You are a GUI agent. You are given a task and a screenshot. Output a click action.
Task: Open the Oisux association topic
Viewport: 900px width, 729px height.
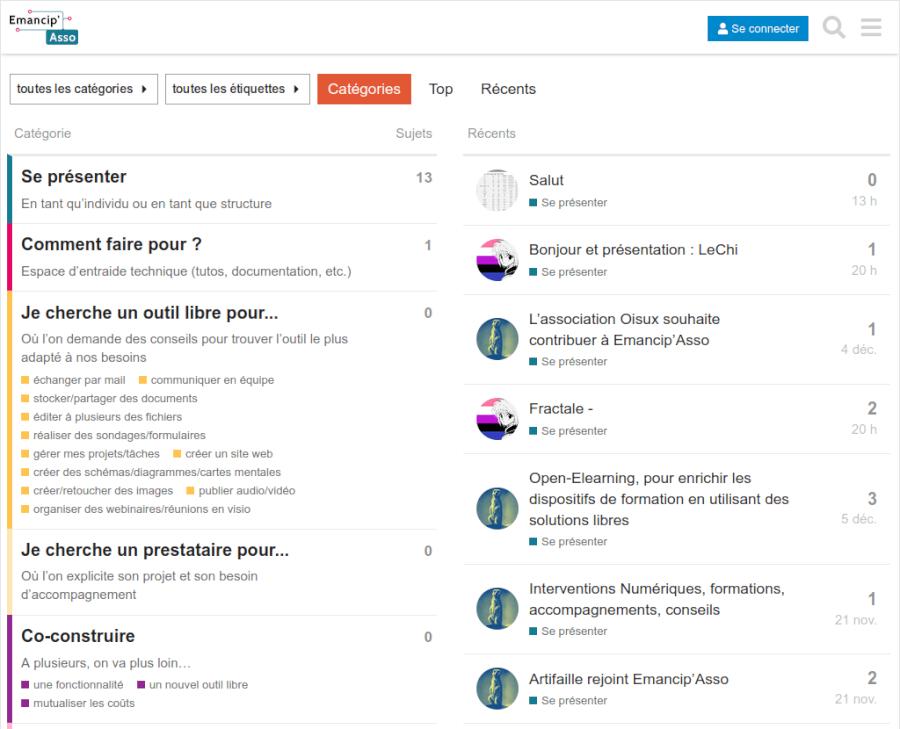click(624, 329)
